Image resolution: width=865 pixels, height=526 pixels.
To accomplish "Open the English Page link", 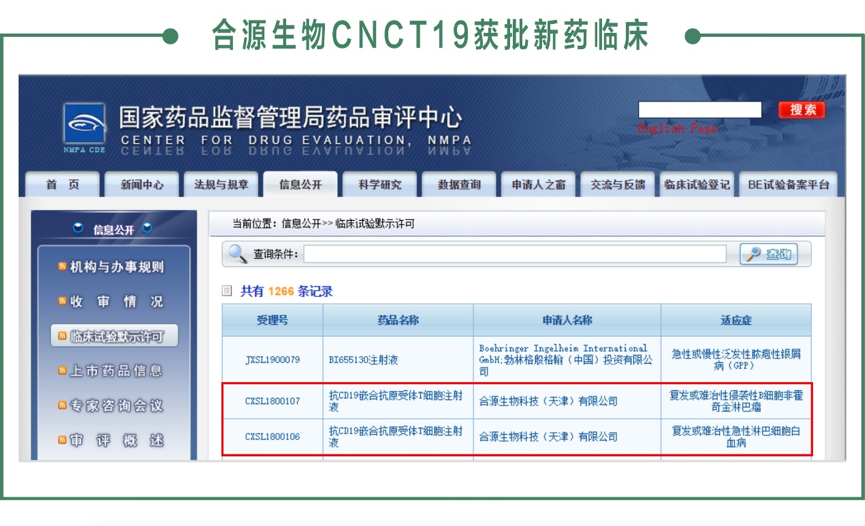I will click(x=677, y=128).
